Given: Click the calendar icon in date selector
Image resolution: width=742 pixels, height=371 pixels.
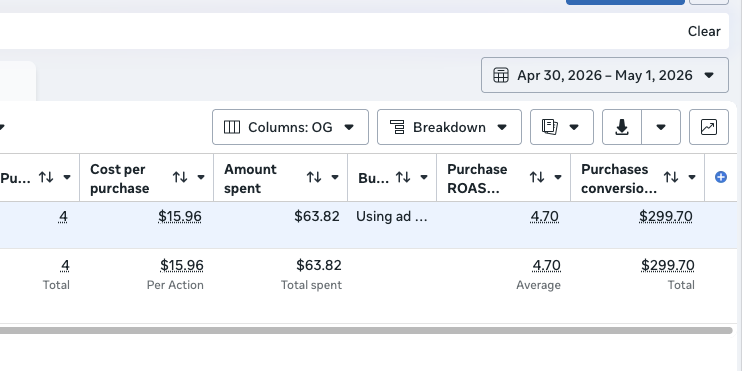Looking at the screenshot, I should pyautogui.click(x=501, y=75).
